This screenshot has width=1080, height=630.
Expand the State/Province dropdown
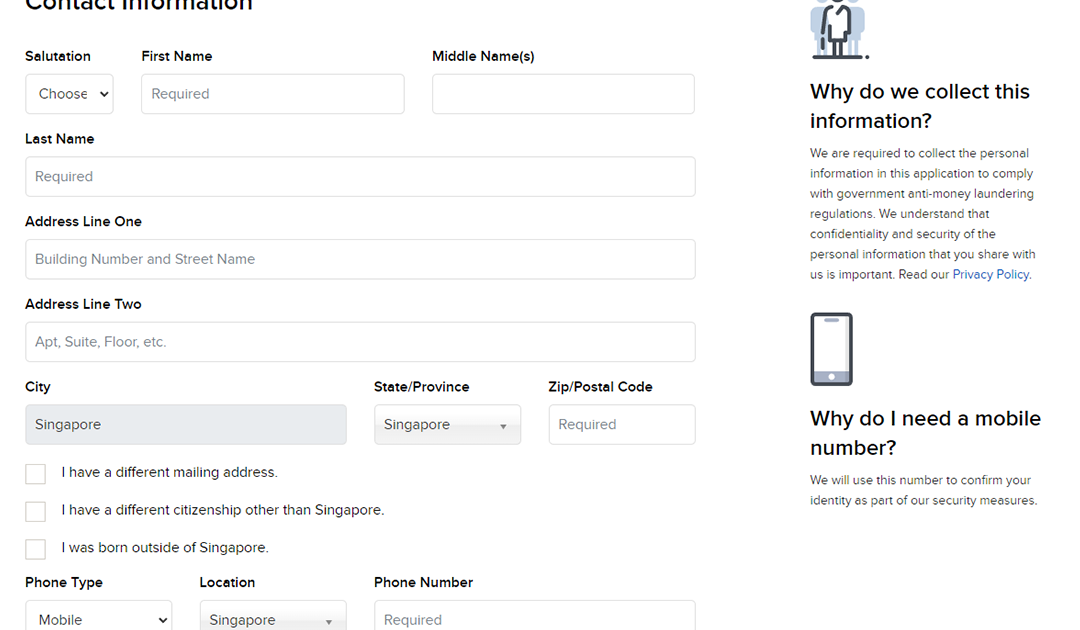[x=447, y=425]
